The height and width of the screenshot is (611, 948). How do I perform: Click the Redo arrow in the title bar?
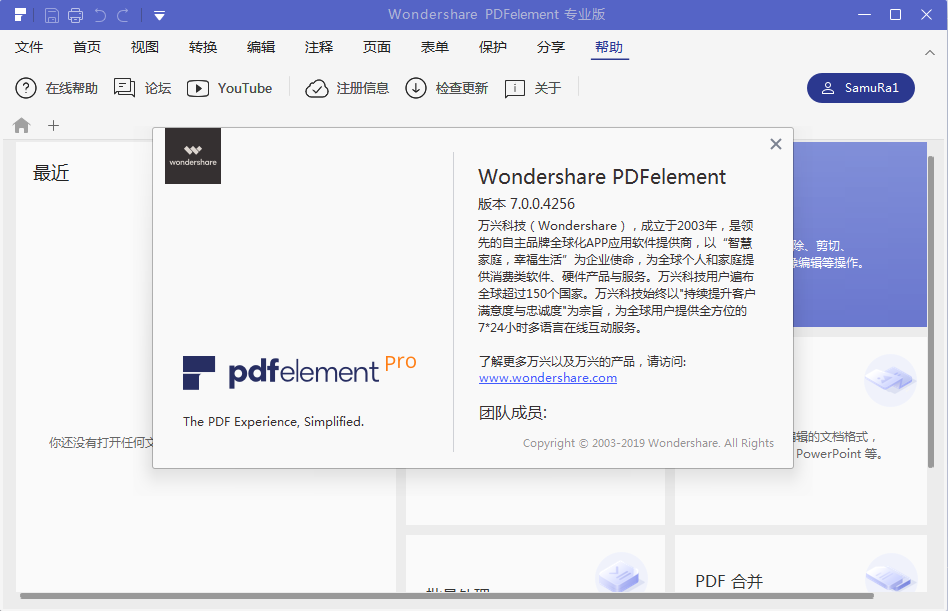[x=124, y=14]
